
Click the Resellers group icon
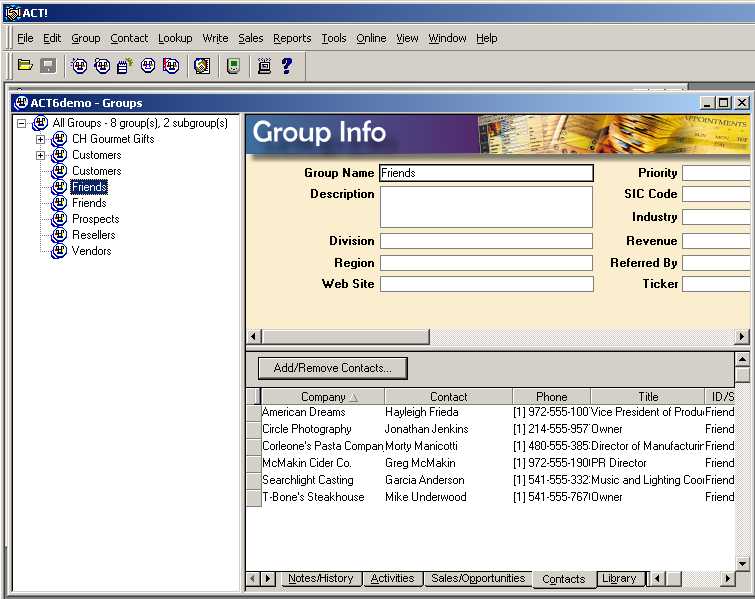click(x=59, y=235)
